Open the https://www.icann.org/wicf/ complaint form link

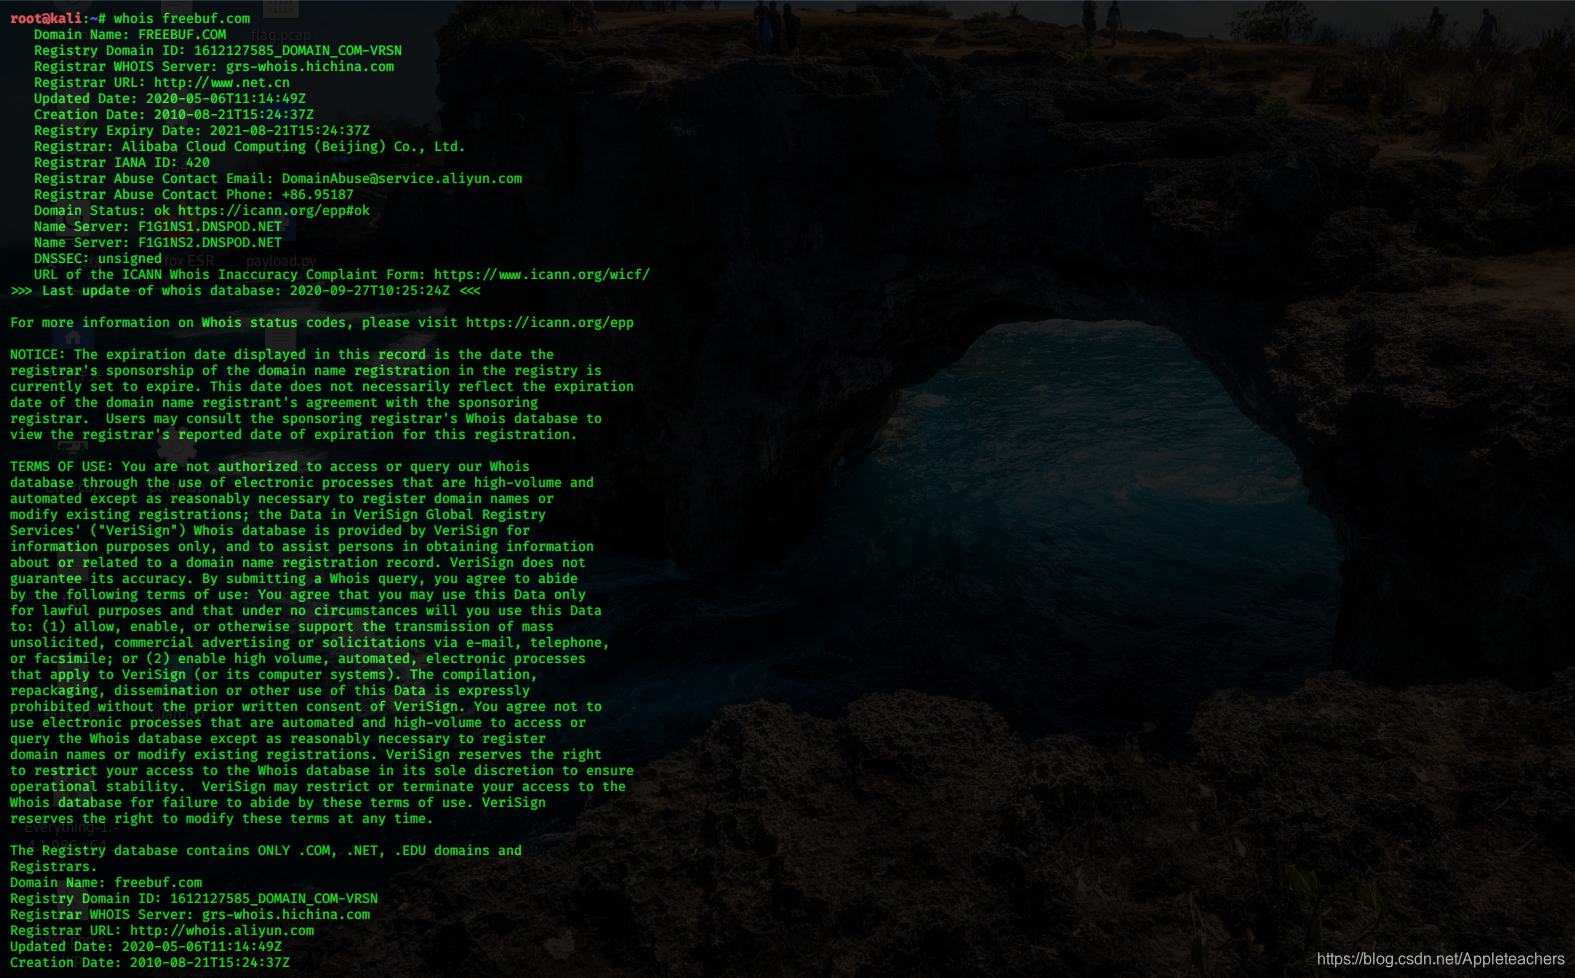click(x=542, y=274)
